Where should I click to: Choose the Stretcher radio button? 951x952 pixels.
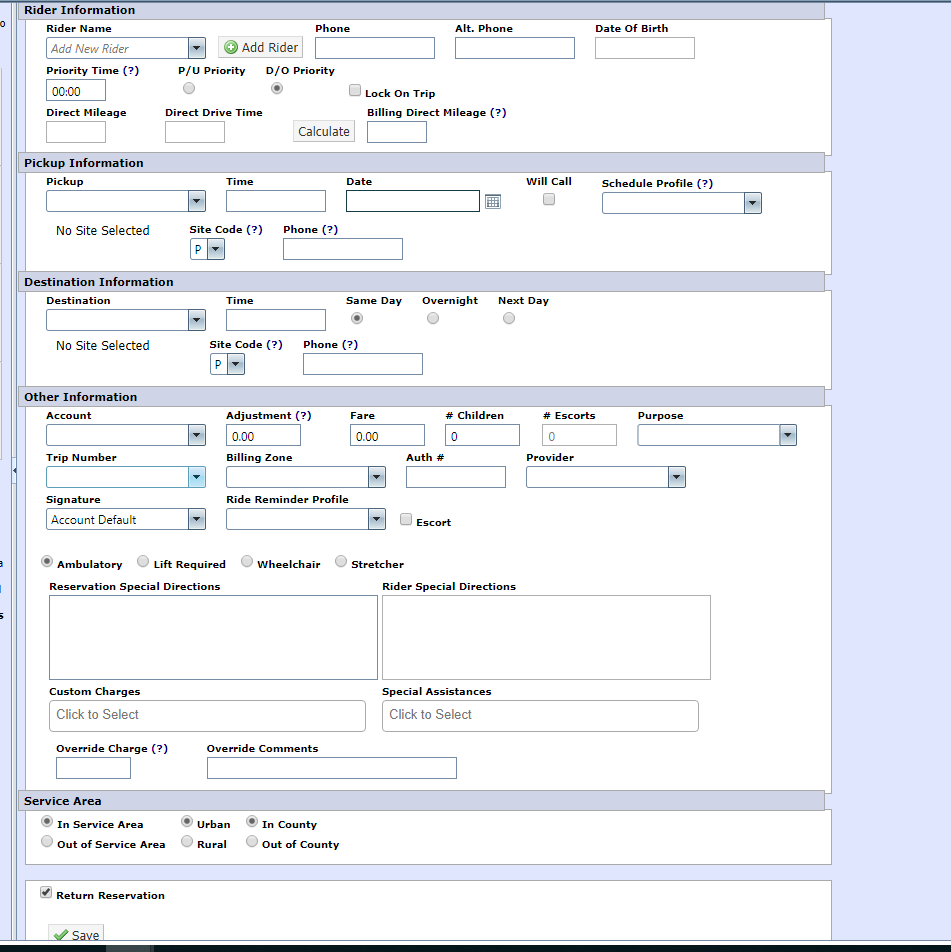tap(341, 561)
